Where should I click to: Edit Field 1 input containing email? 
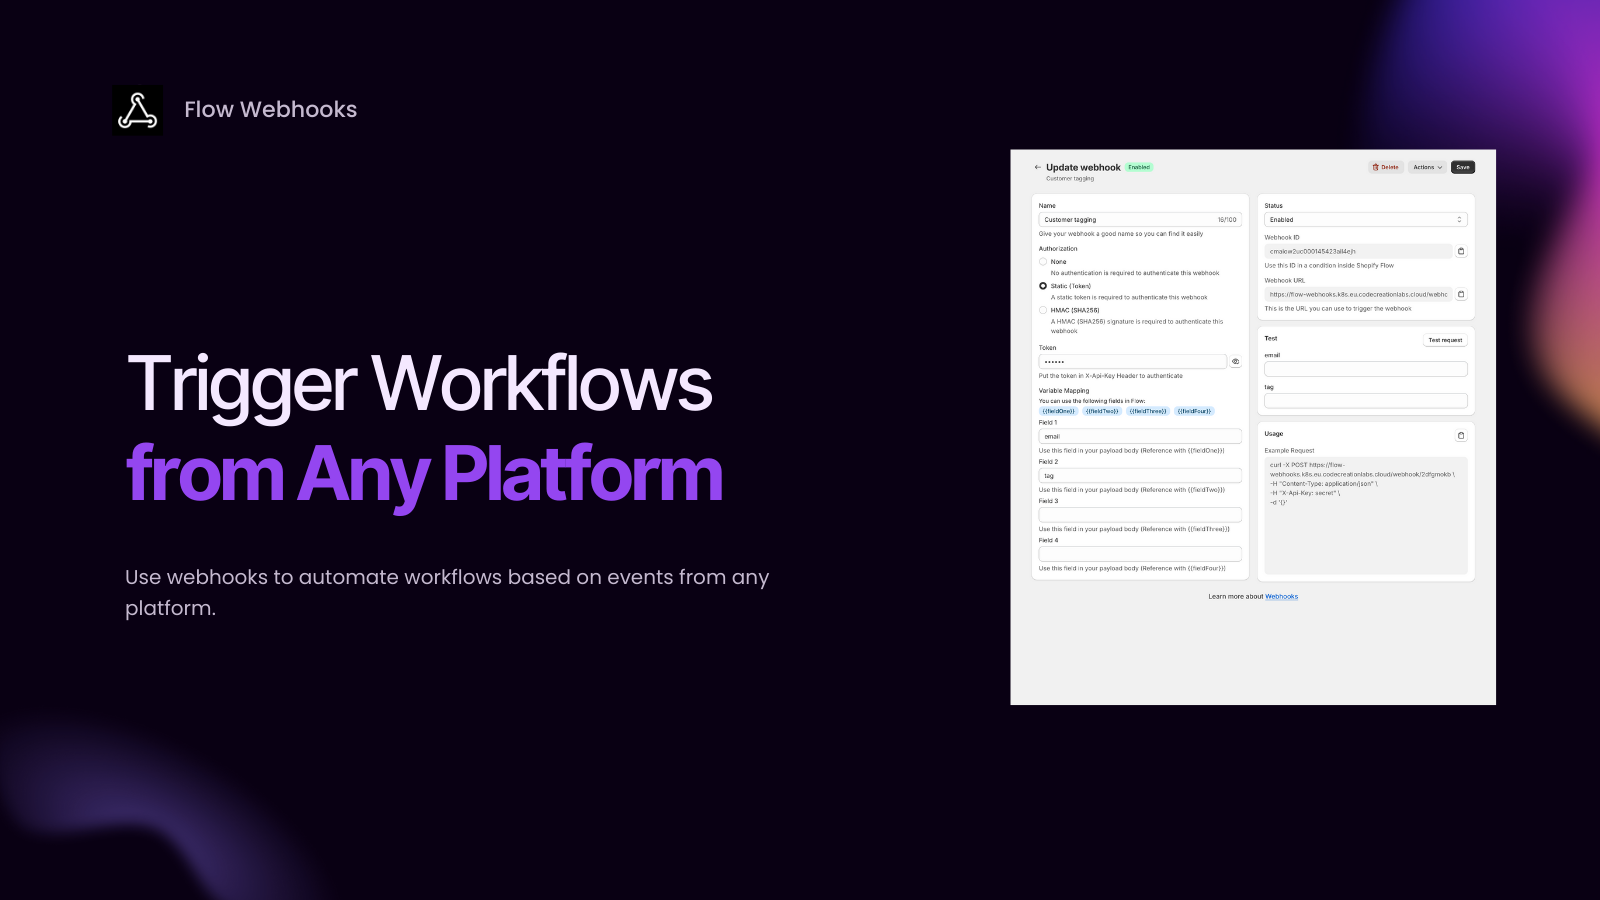[1140, 437]
